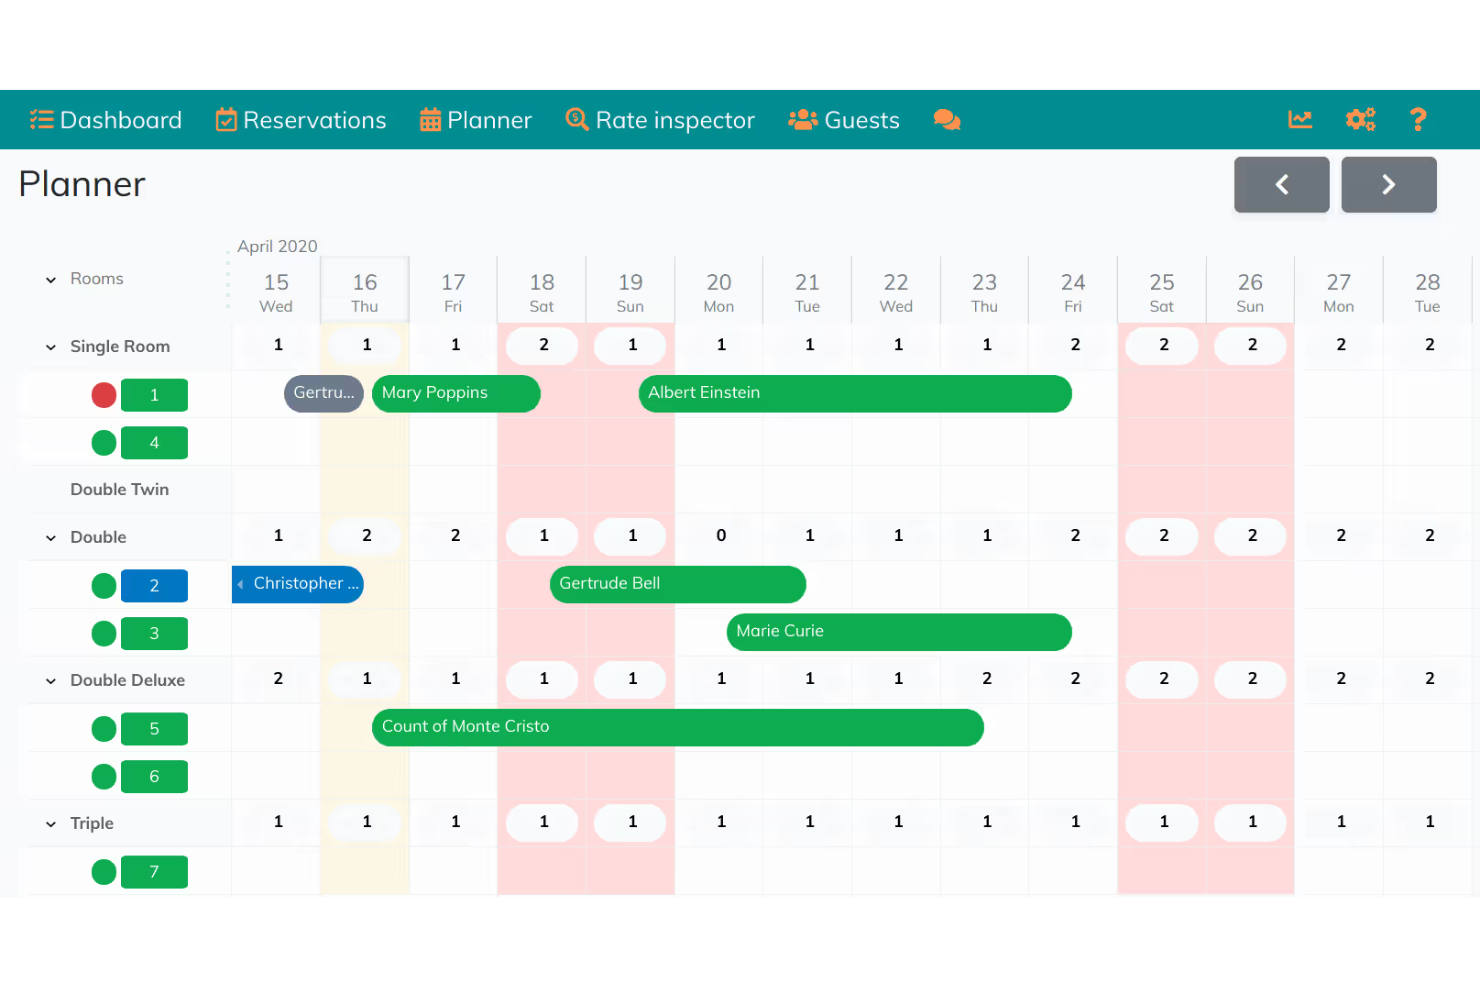
Task: Click the green status dot for room 2
Action: pos(104,586)
